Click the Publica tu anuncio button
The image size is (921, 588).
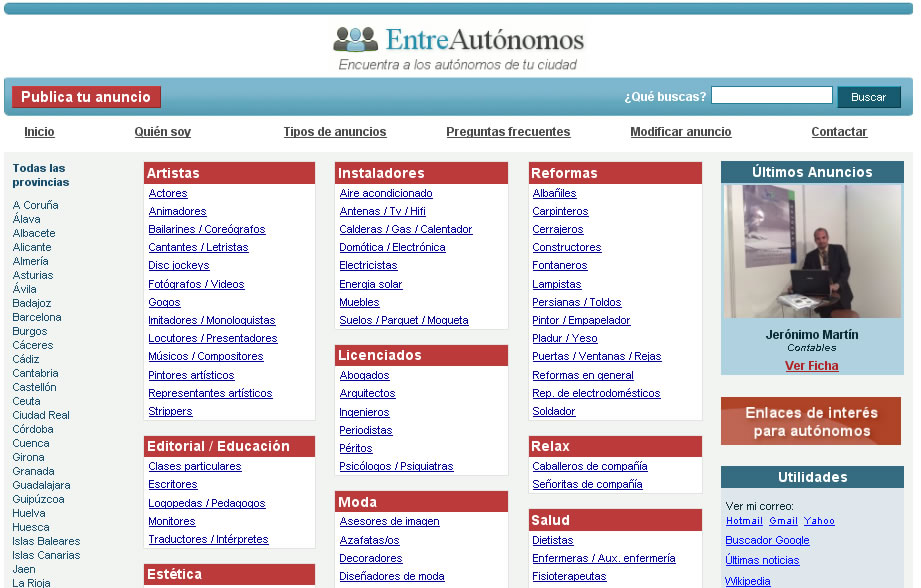tap(86, 97)
